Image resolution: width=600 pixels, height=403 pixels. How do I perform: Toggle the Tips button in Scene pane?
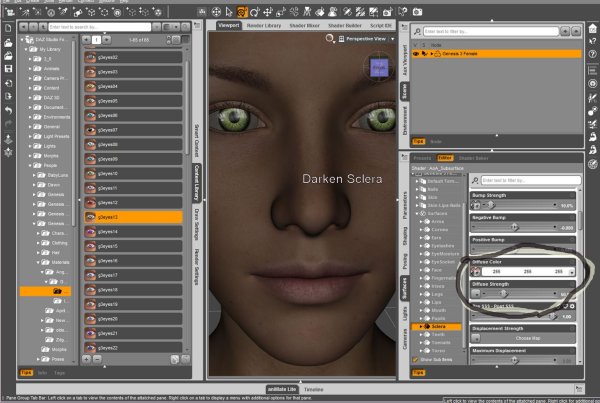[x=420, y=142]
